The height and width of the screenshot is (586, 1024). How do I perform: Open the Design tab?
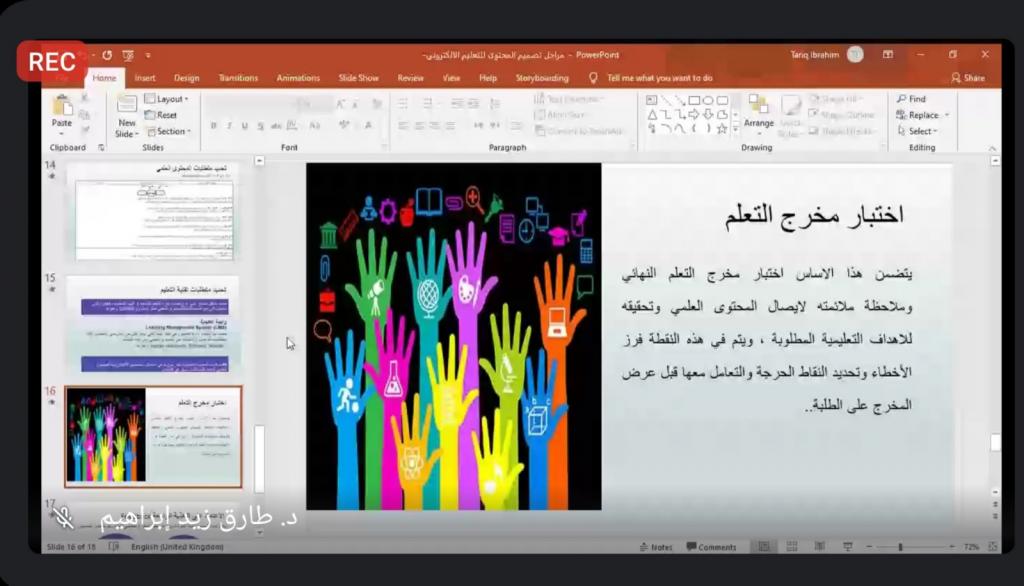tap(186, 78)
